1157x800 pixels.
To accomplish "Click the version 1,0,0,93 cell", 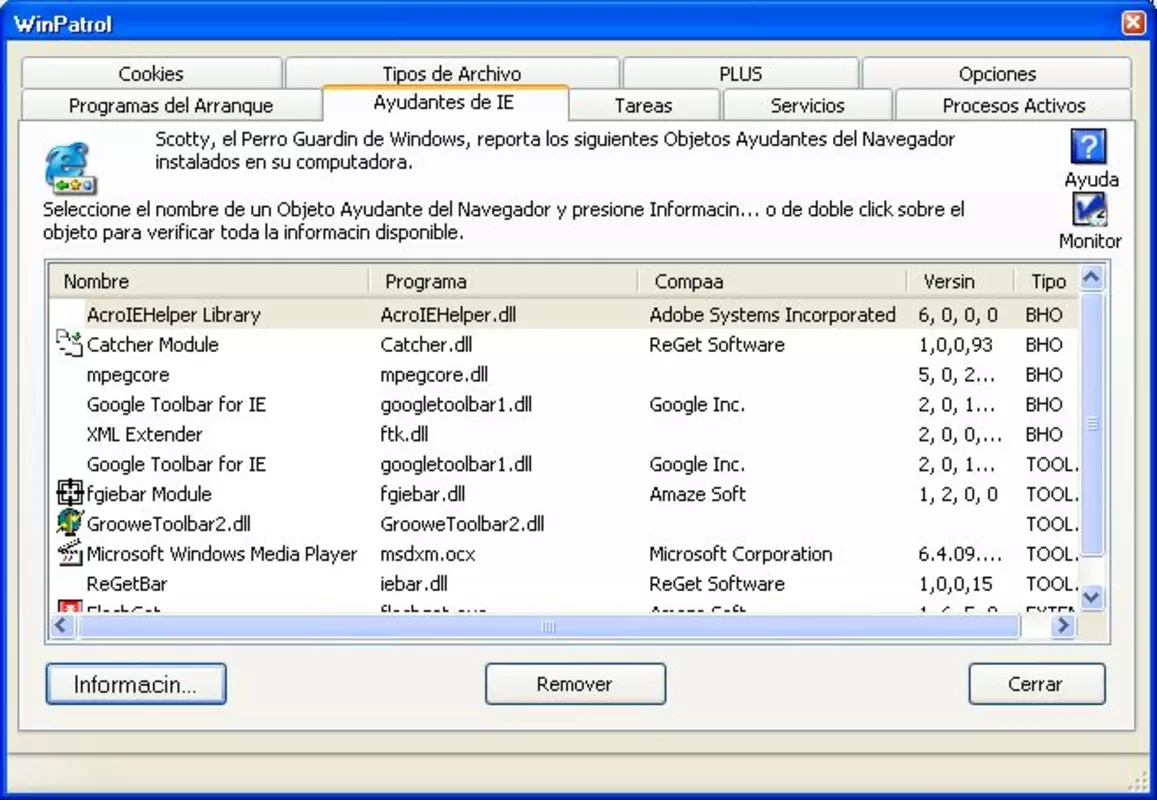I will pyautogui.click(x=955, y=344).
